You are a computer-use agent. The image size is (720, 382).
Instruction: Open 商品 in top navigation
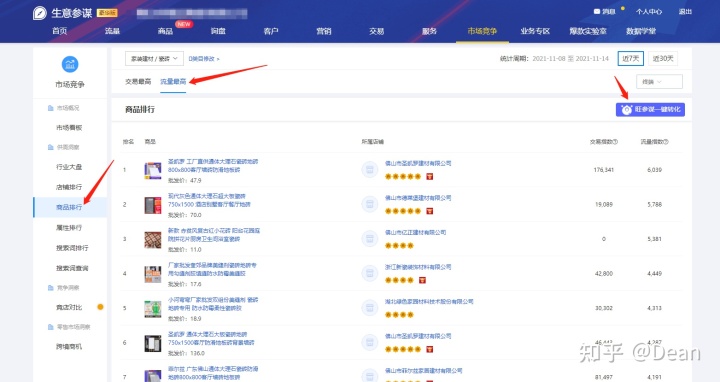[x=165, y=31]
